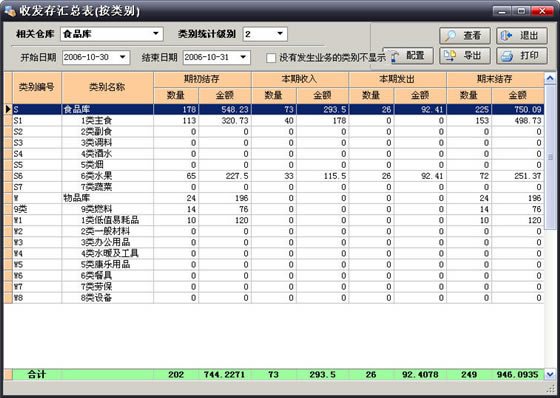The width and height of the screenshot is (560, 398).
Task: Click the vertical scrollbar thumb
Action: point(550,157)
